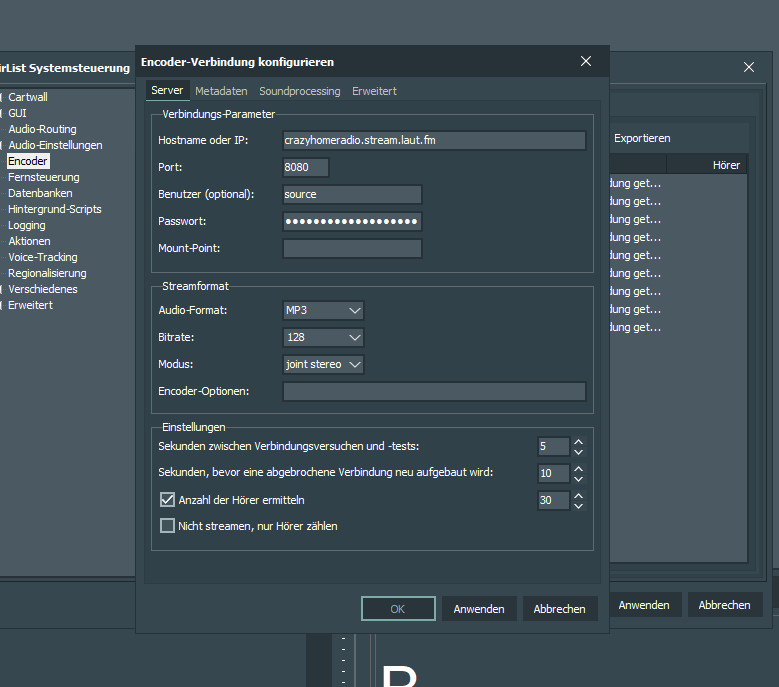The image size is (779, 687).
Task: Click the Hostname oder IP field
Action: pos(434,140)
